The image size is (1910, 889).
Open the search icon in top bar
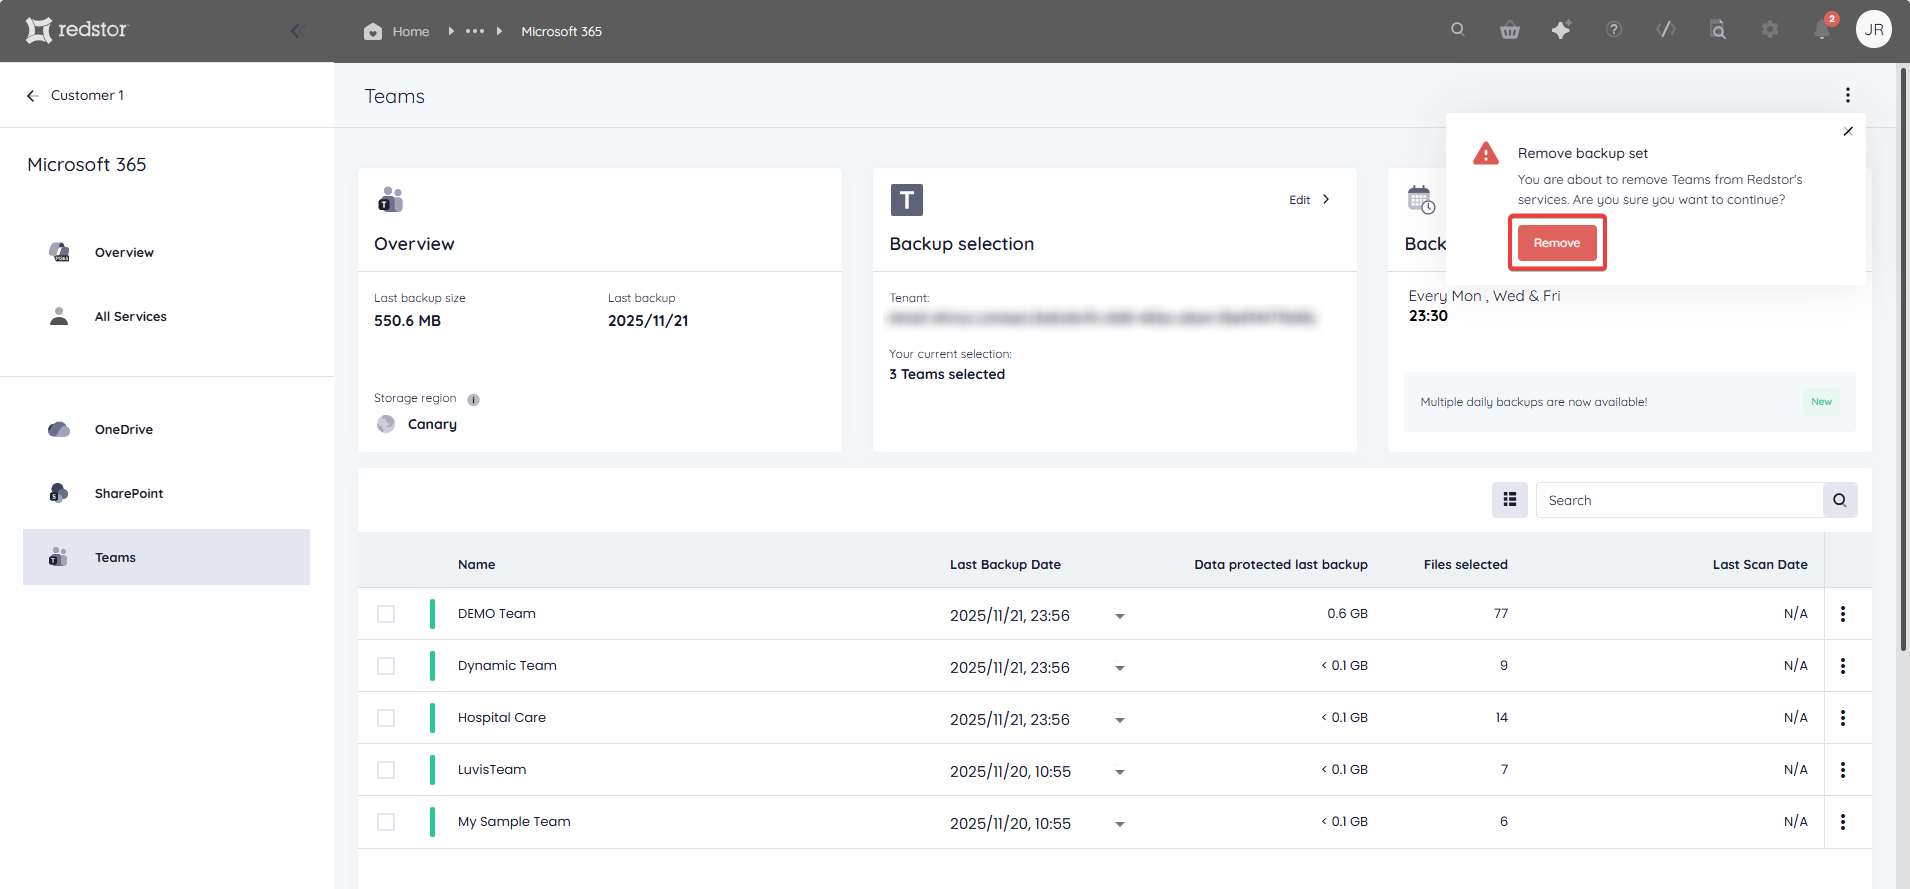click(1458, 30)
